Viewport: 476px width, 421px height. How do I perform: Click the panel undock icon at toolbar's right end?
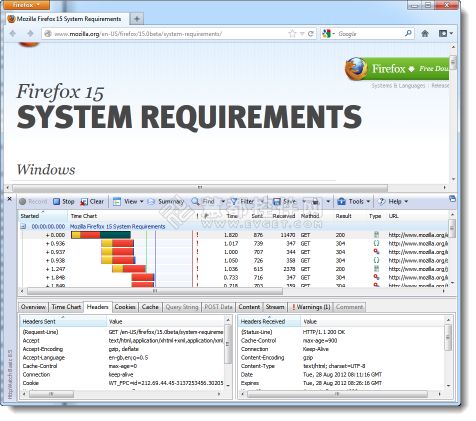click(452, 199)
